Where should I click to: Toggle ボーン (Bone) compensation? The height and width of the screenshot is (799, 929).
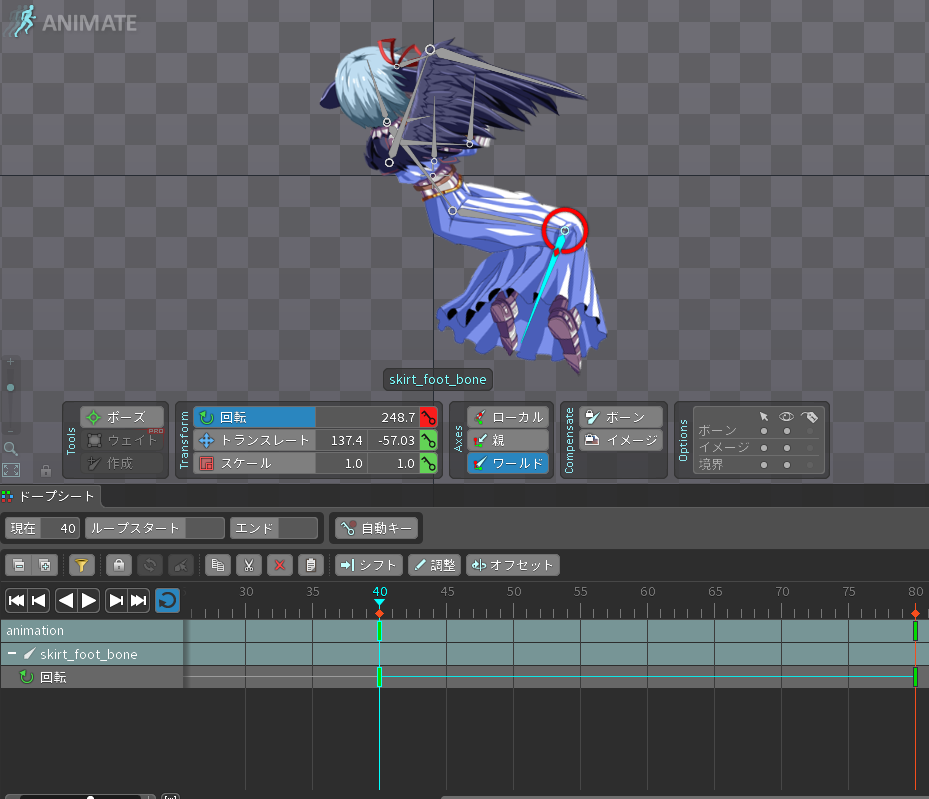coord(621,417)
